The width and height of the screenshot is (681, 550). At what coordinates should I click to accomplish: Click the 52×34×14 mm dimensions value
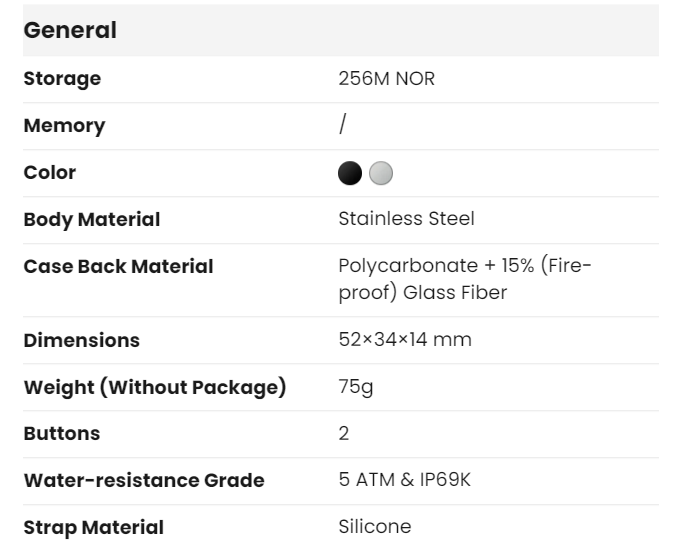pyautogui.click(x=405, y=340)
